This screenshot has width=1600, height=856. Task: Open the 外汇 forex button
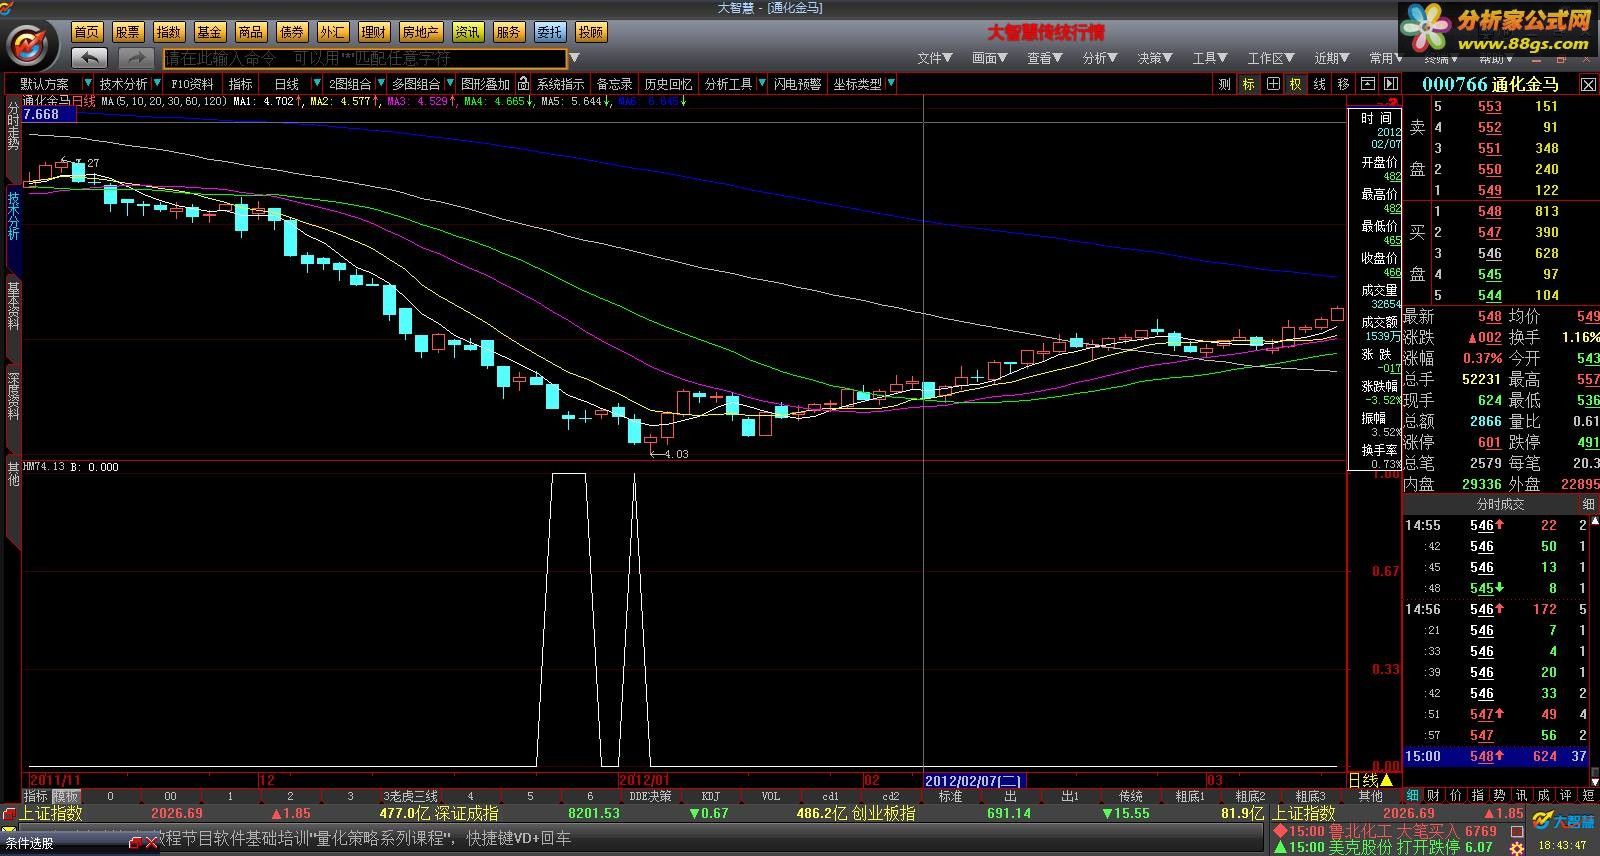point(333,32)
